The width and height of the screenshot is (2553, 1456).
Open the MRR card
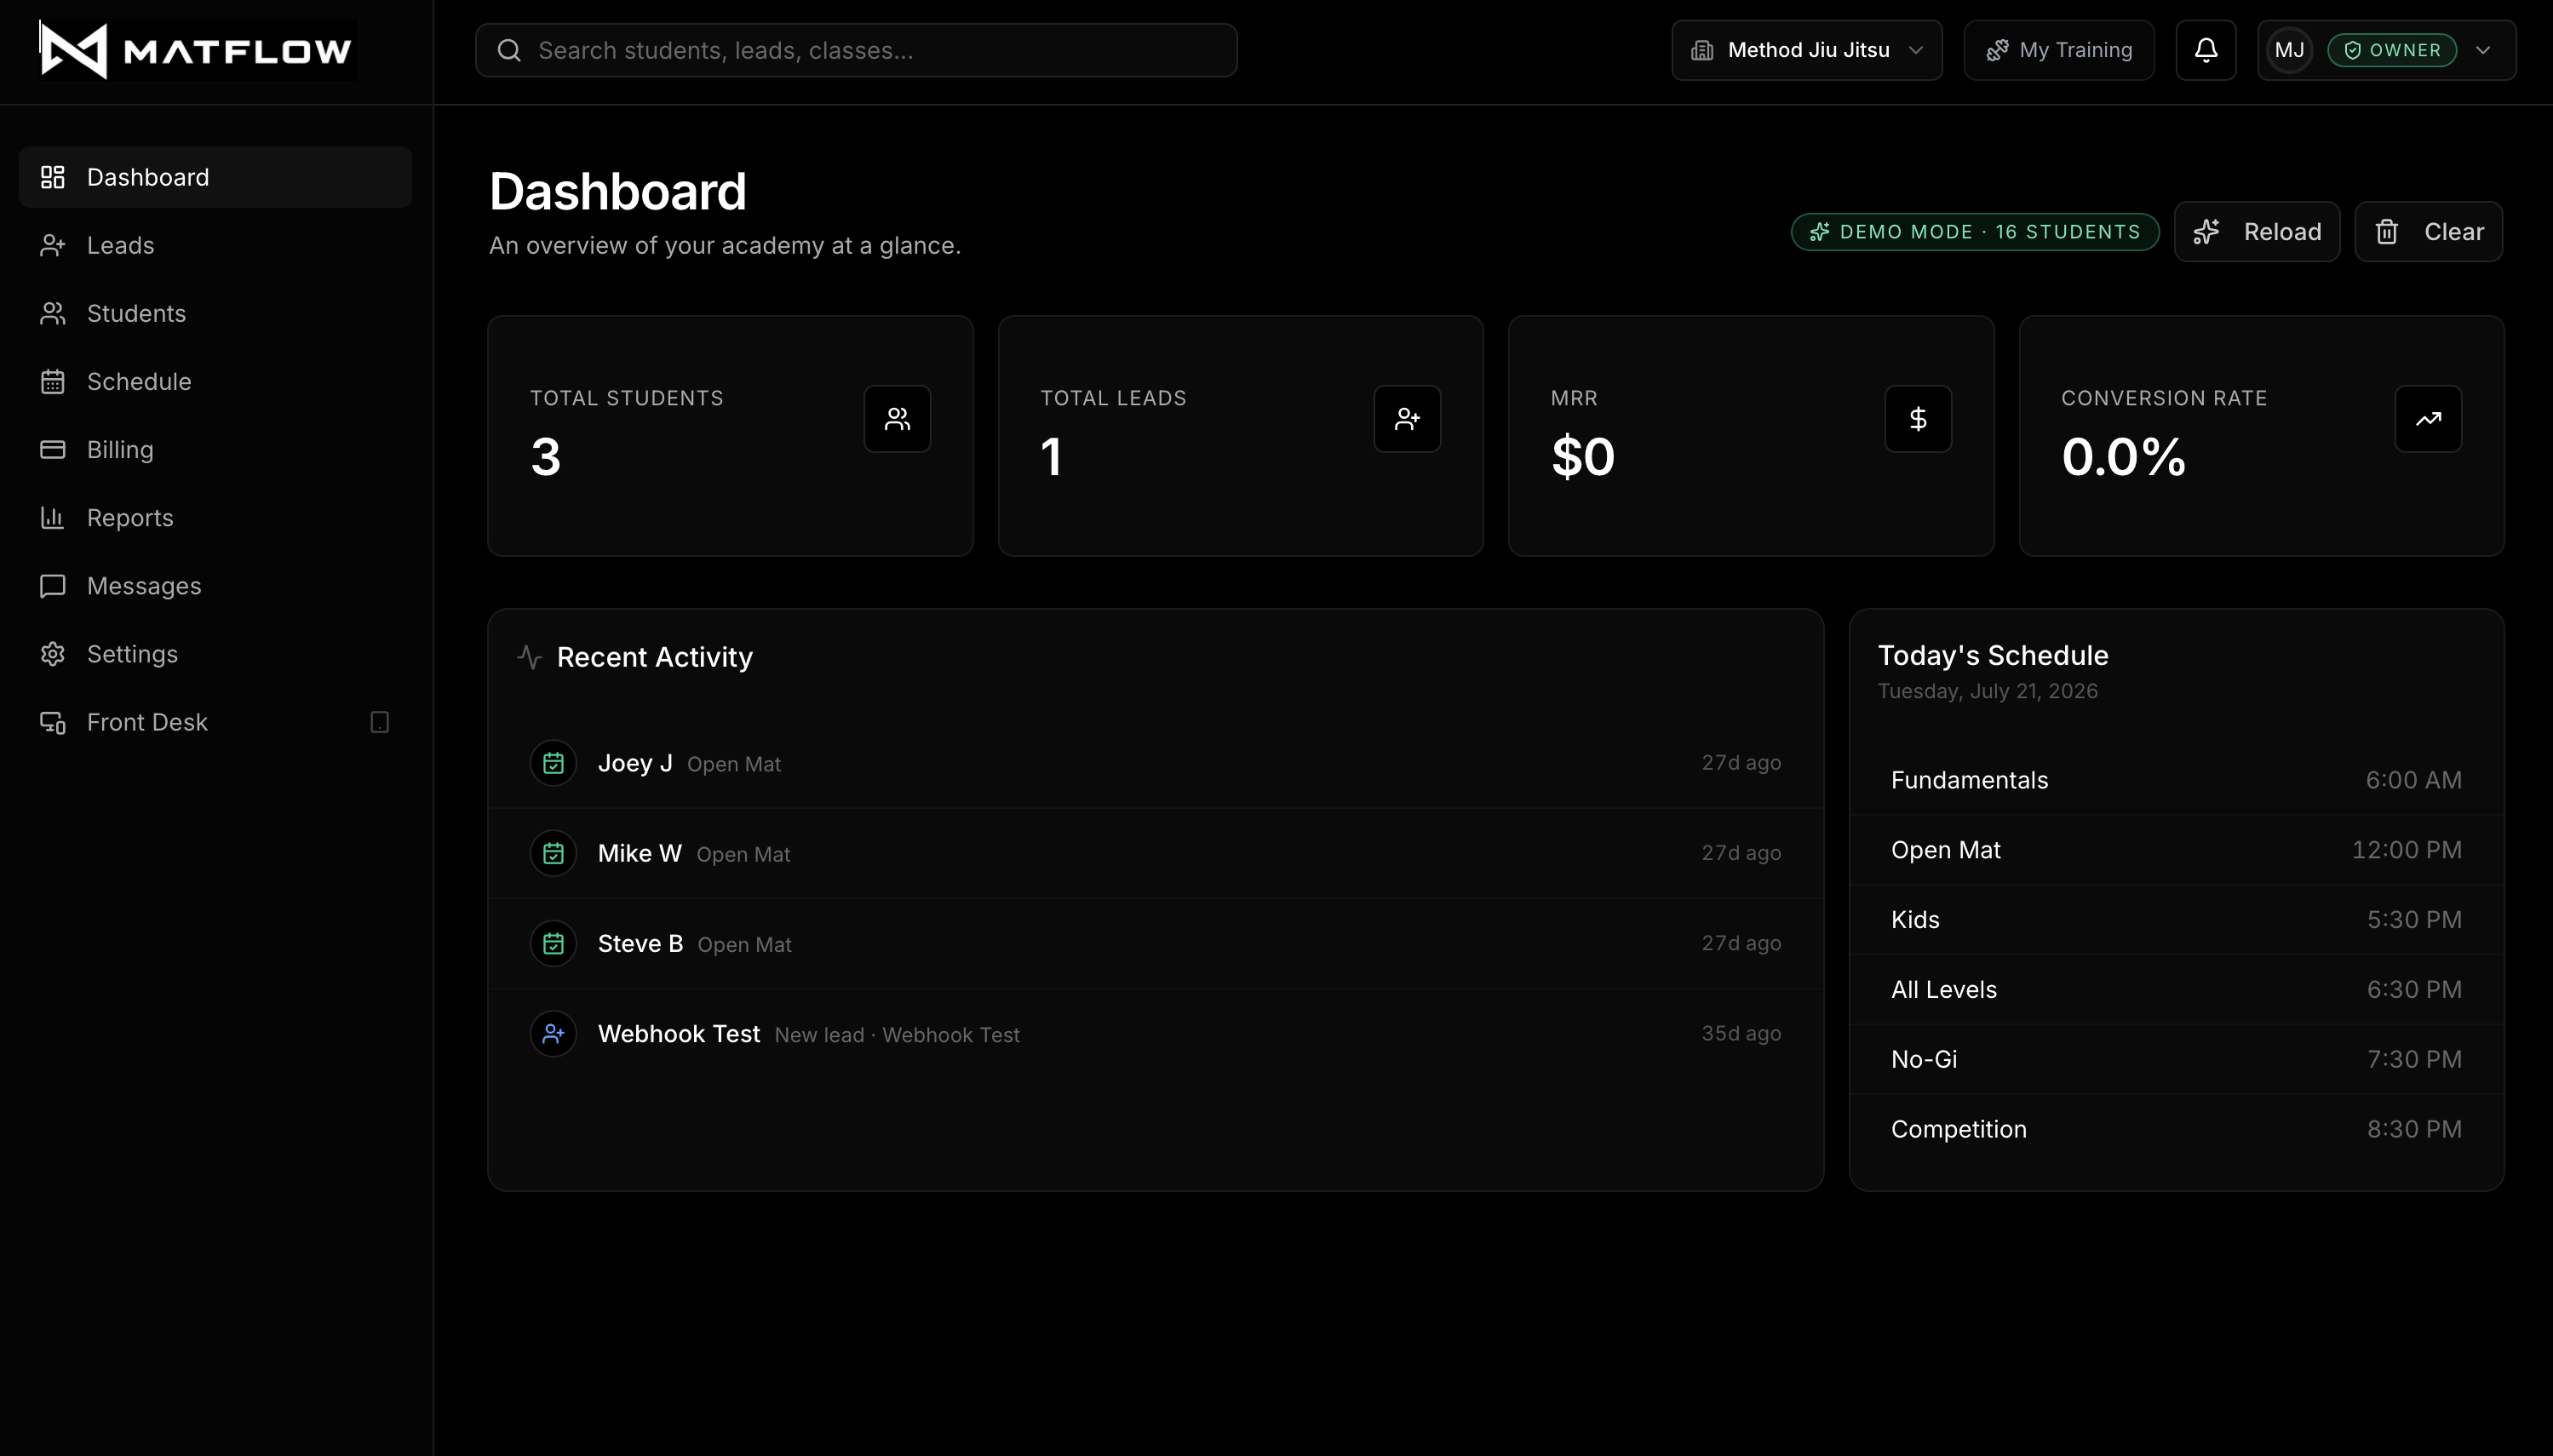coord(1751,435)
